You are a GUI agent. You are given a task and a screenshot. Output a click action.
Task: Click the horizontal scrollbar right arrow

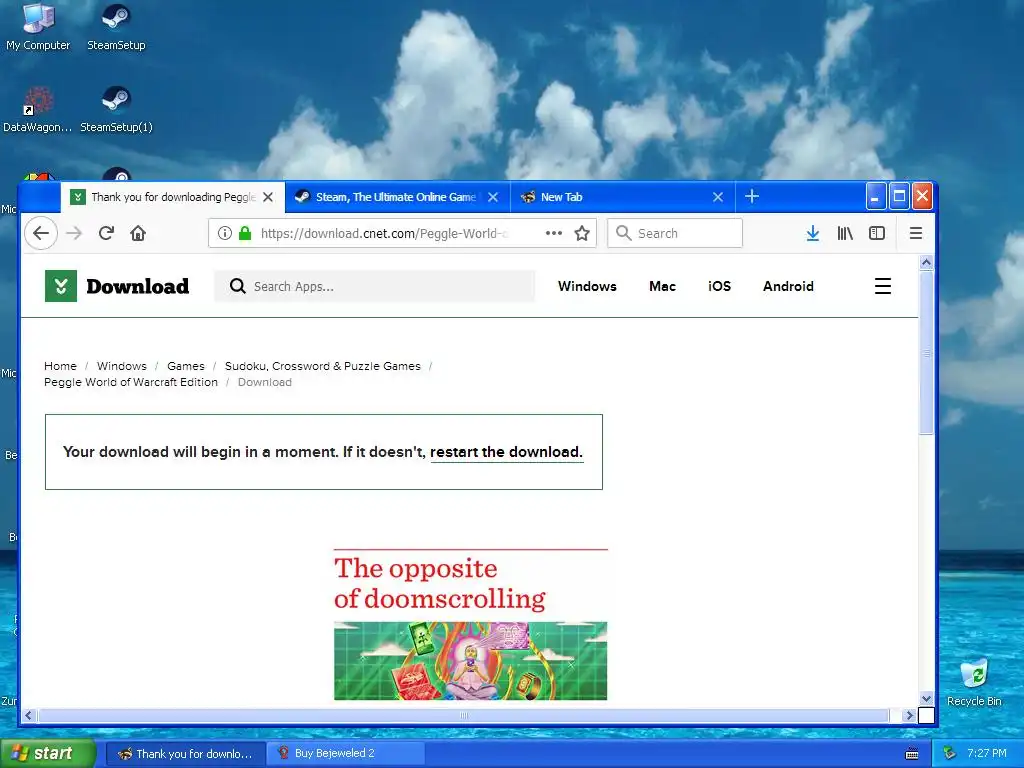pos(908,715)
